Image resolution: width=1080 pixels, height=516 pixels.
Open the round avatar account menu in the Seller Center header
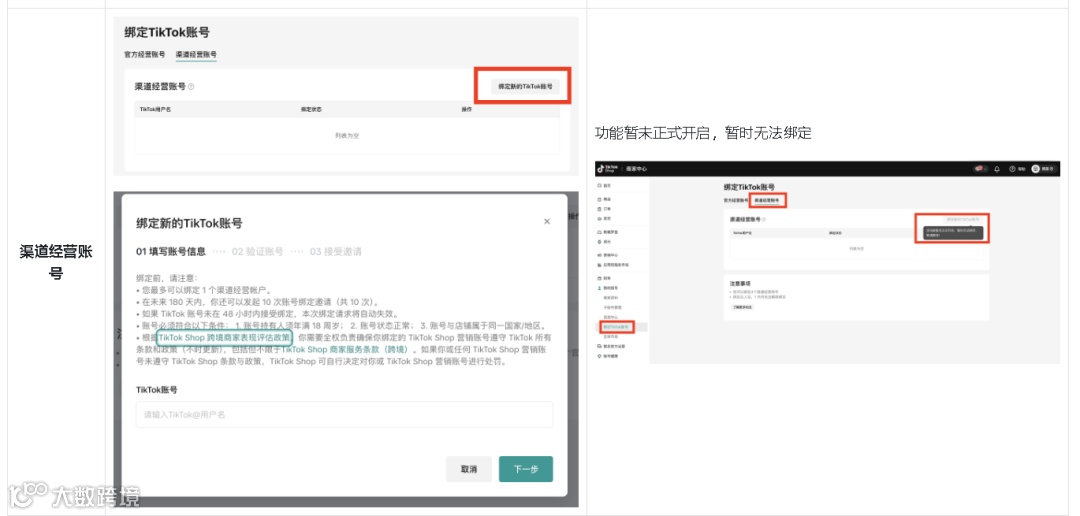(x=1035, y=169)
